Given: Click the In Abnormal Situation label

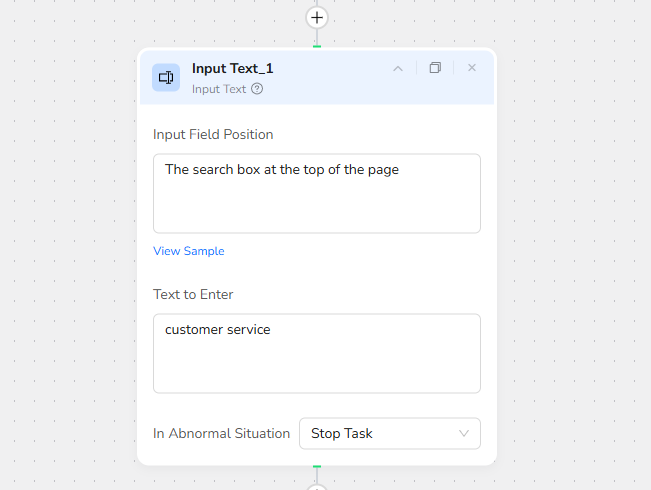Looking at the screenshot, I should click(x=221, y=433).
